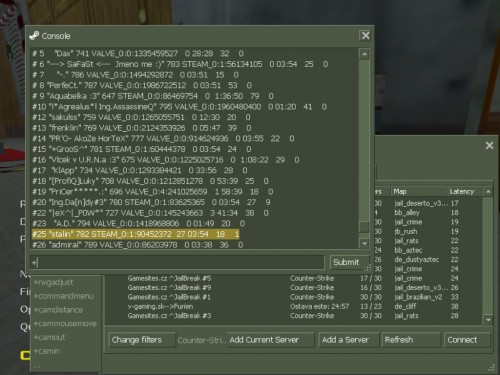
Task: Select +nvgadjust from autocomplete list
Action: point(53,282)
